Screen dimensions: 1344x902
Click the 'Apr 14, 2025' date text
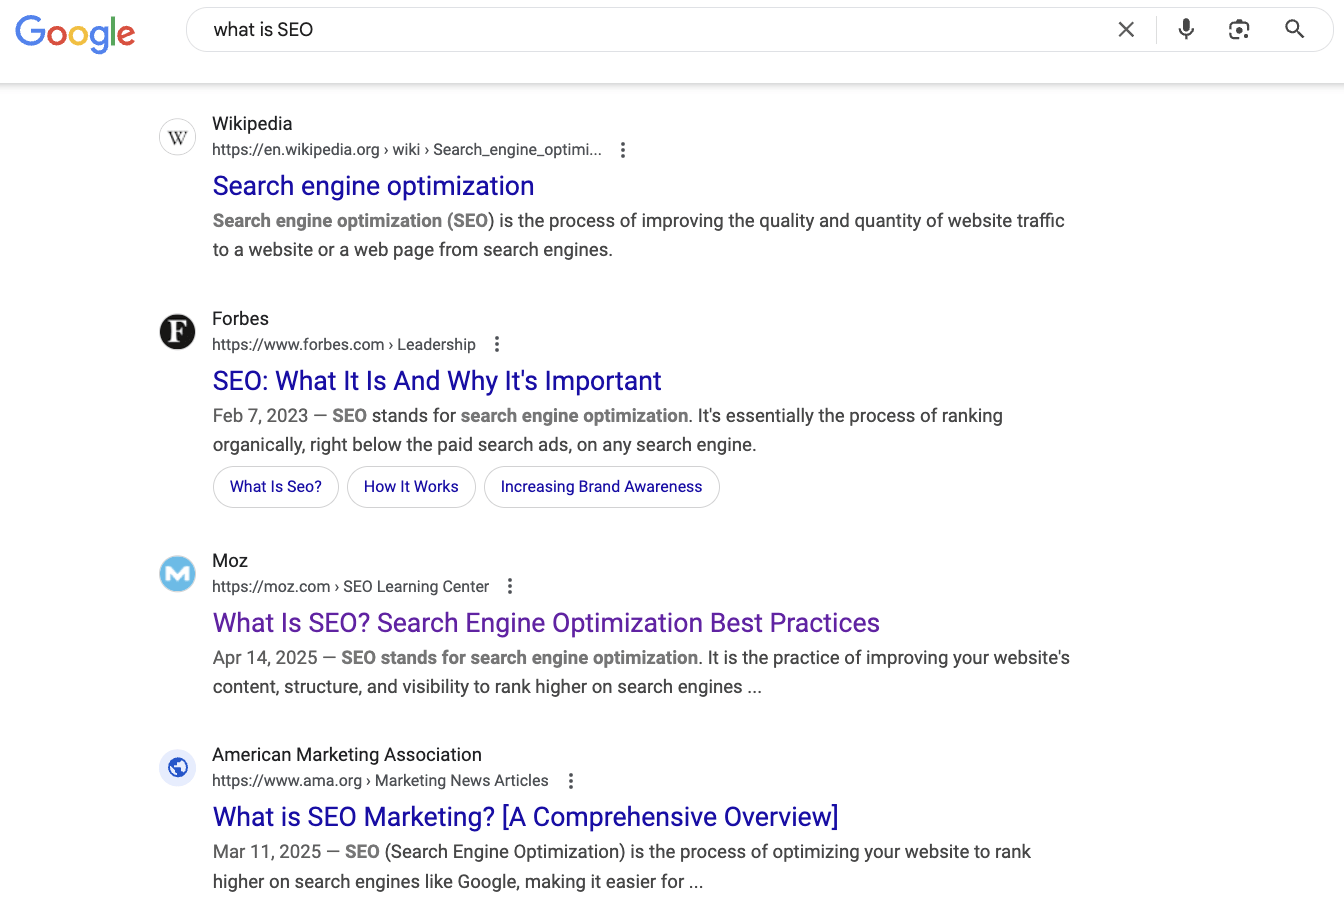coord(265,658)
